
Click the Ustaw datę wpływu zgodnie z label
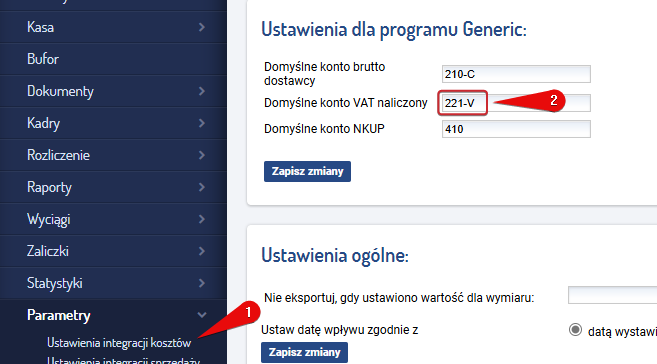(x=340, y=330)
